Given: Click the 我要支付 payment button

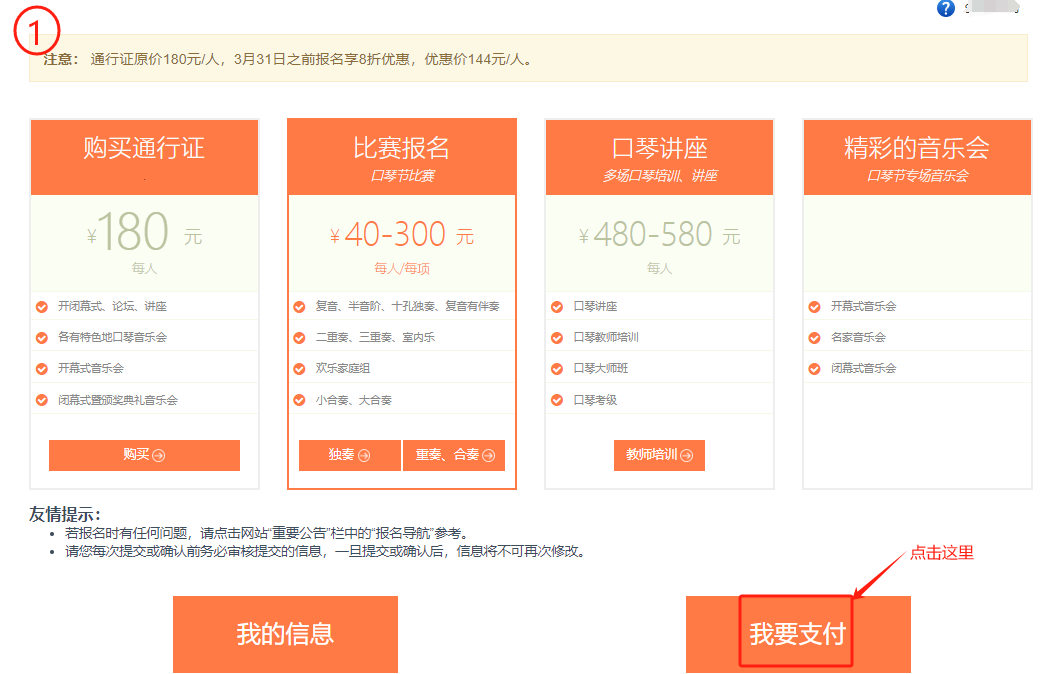Looking at the screenshot, I should 797,634.
